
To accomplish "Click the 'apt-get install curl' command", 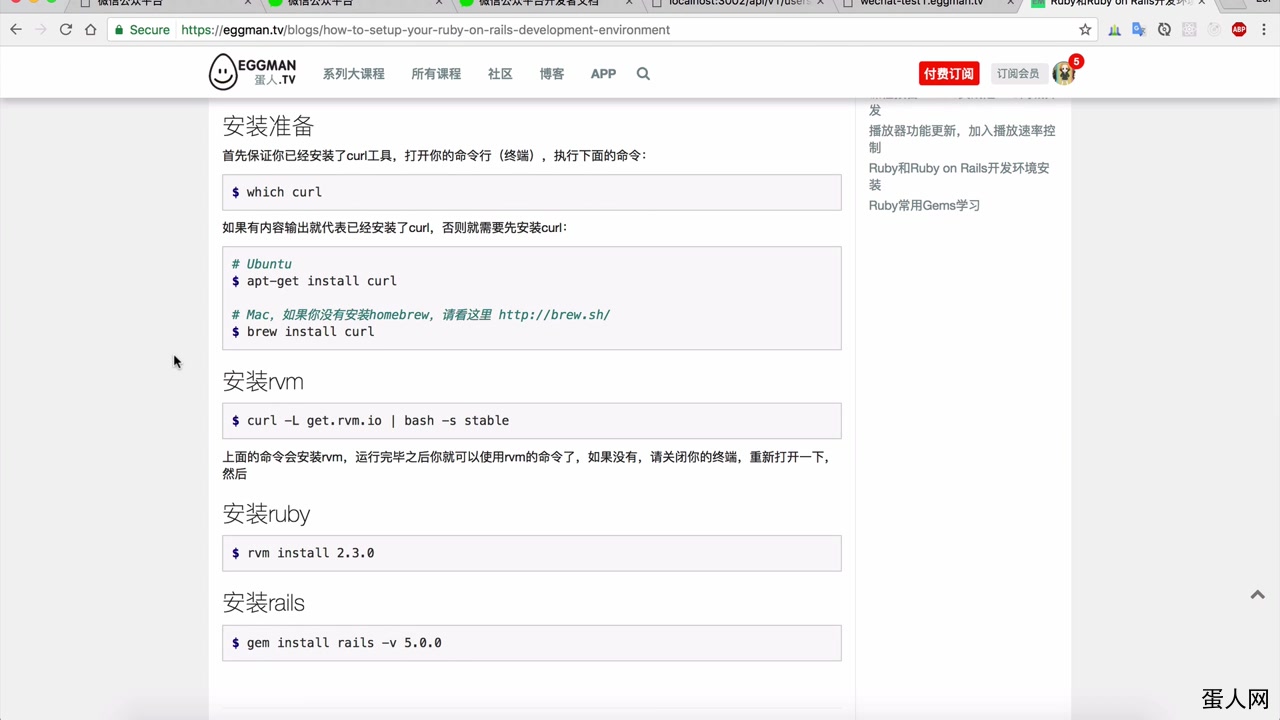I will 322,281.
